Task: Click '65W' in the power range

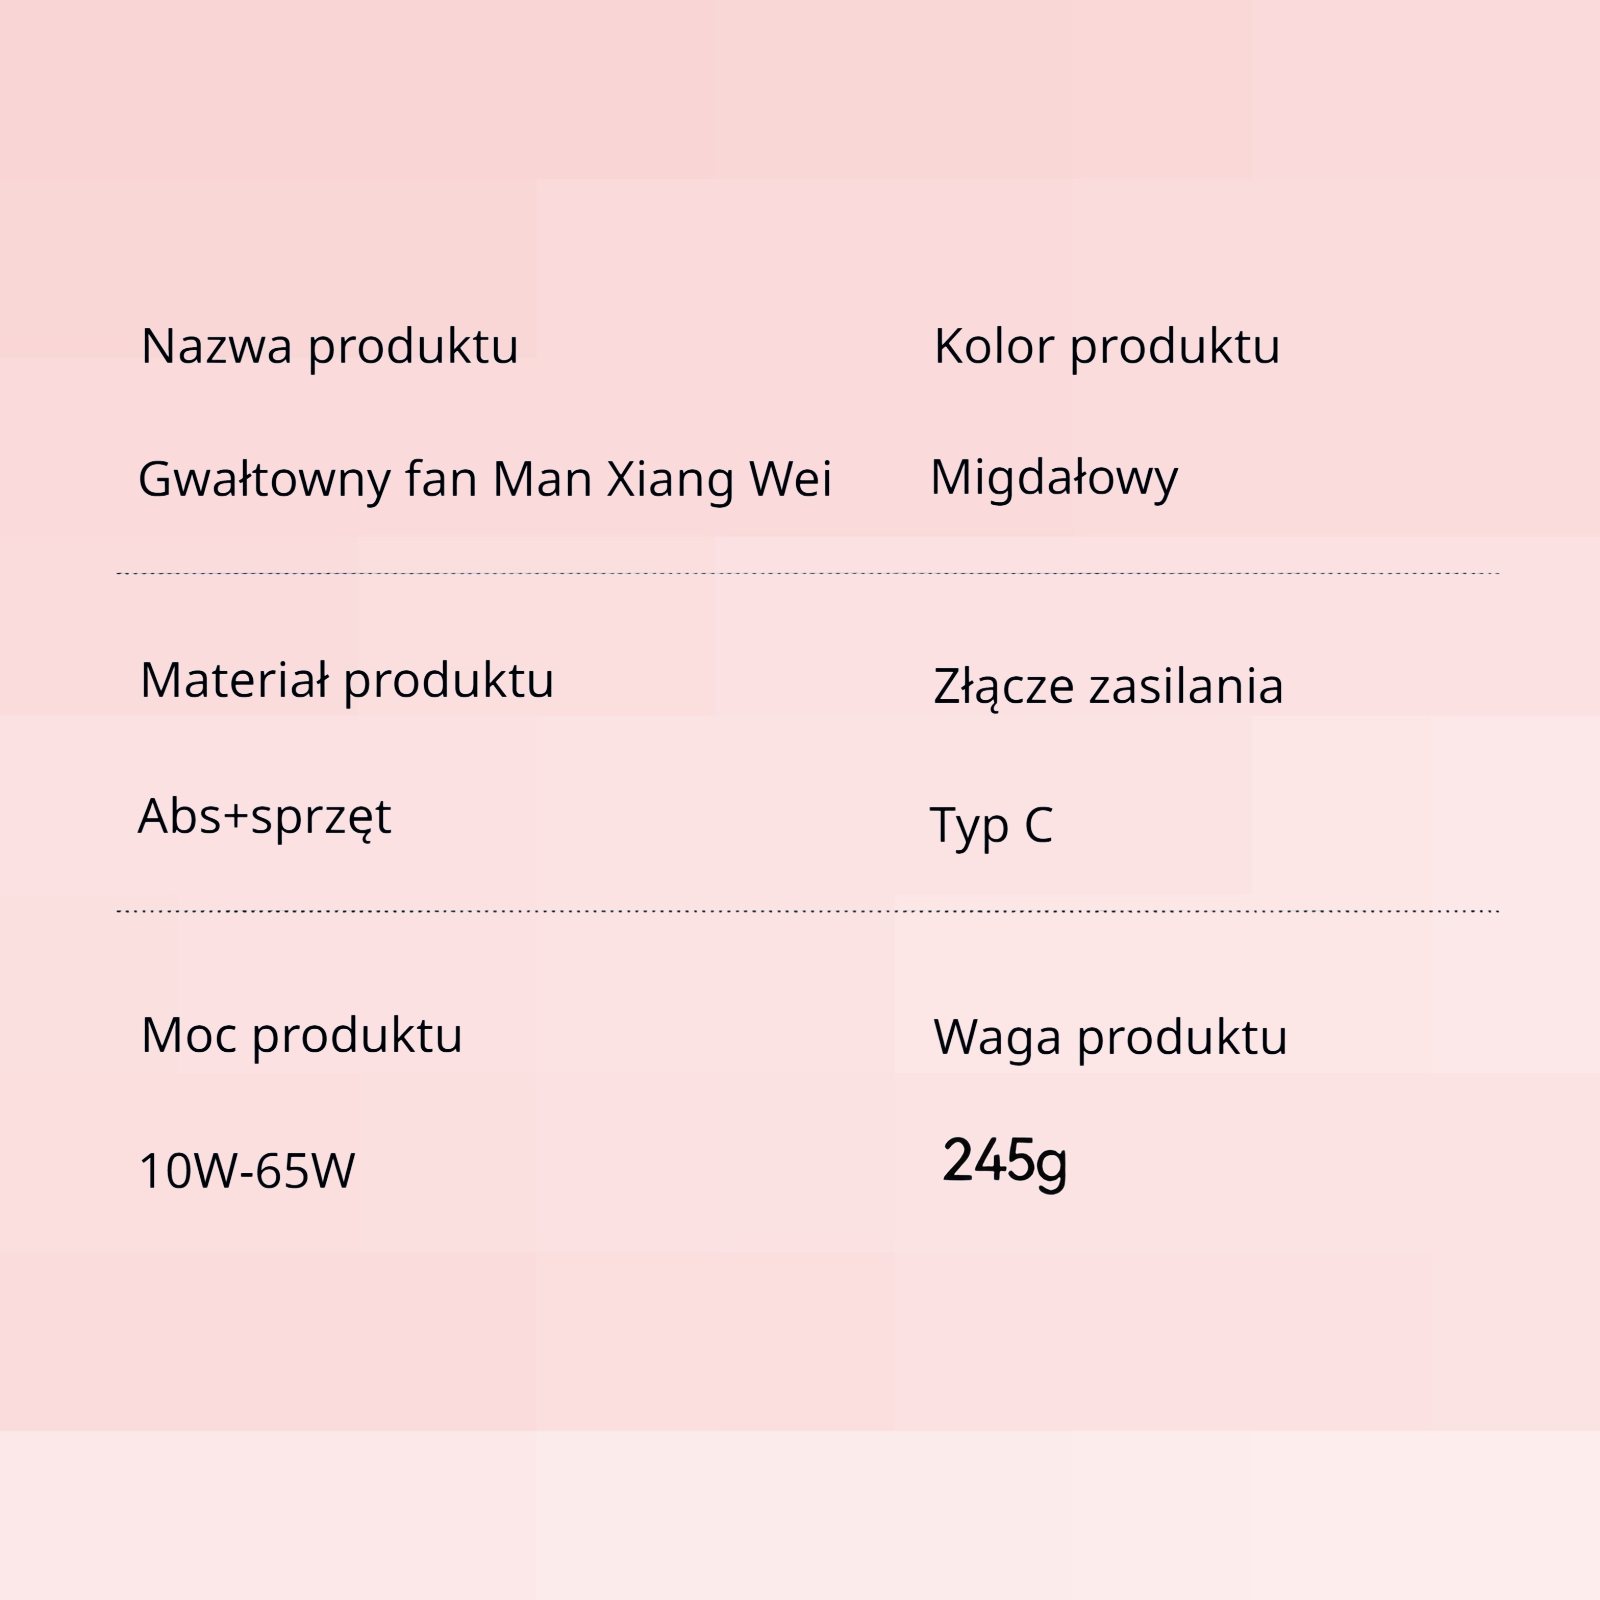Action: 305,1171
